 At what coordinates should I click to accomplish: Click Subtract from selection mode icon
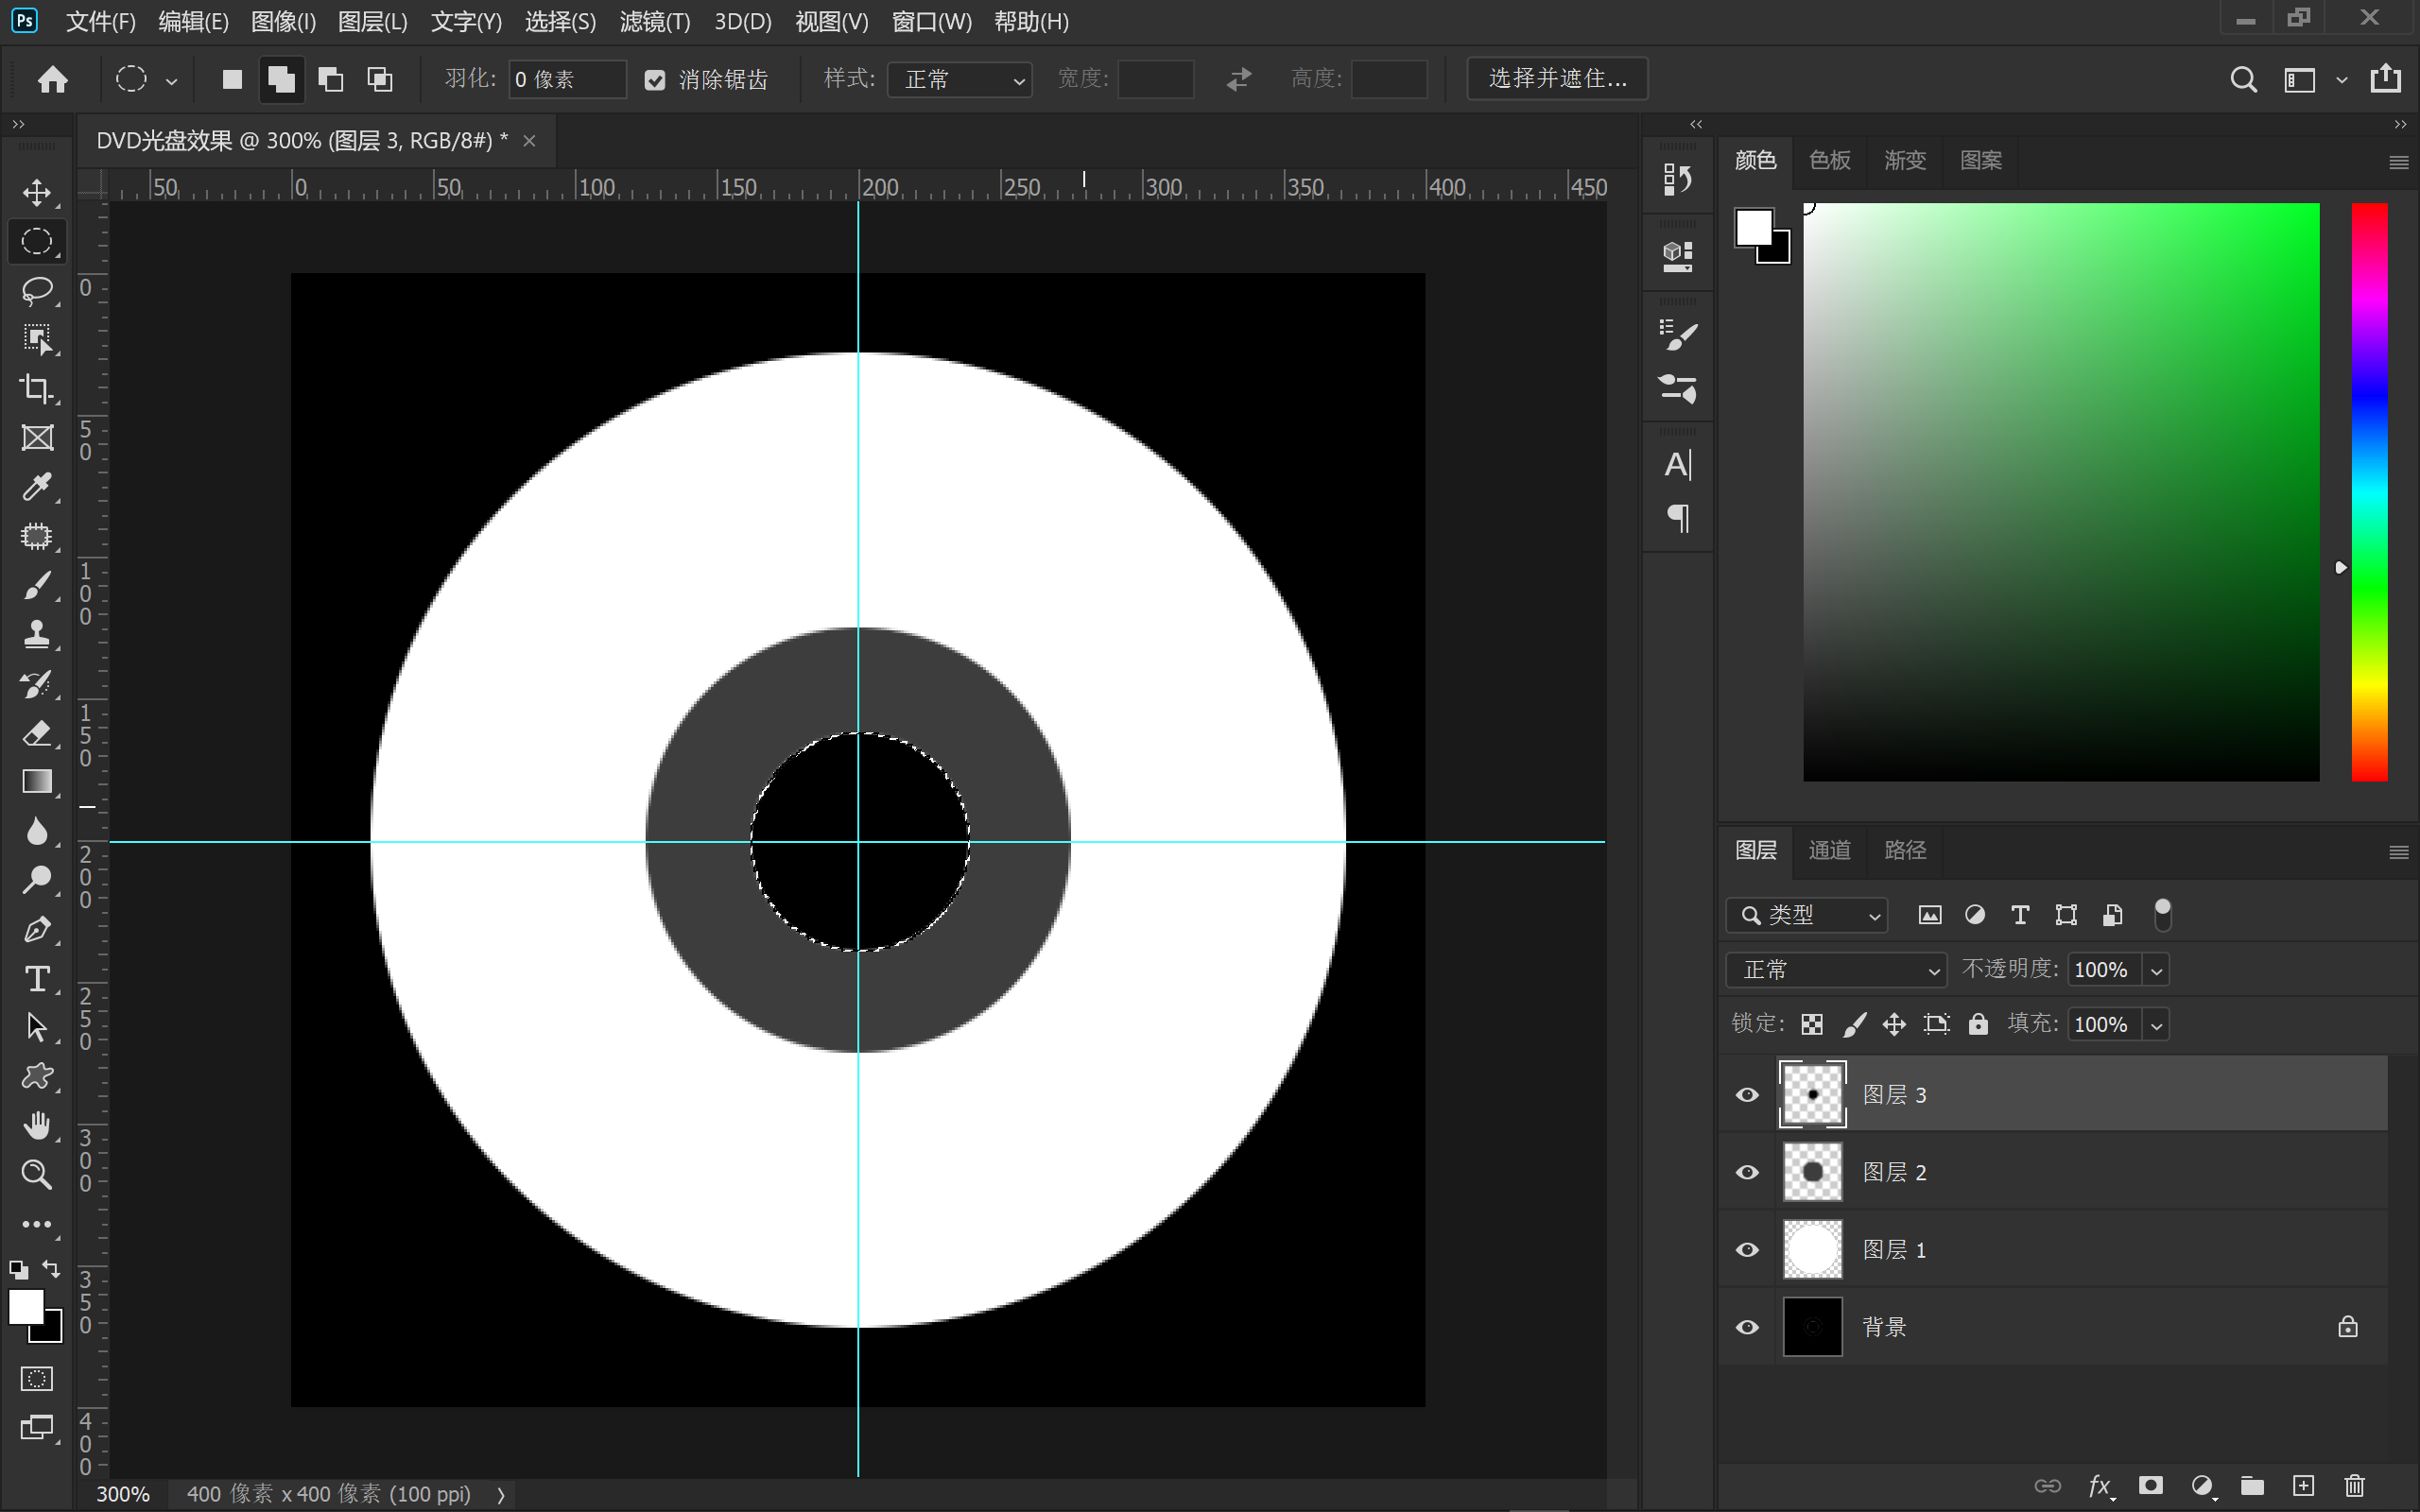point(330,79)
